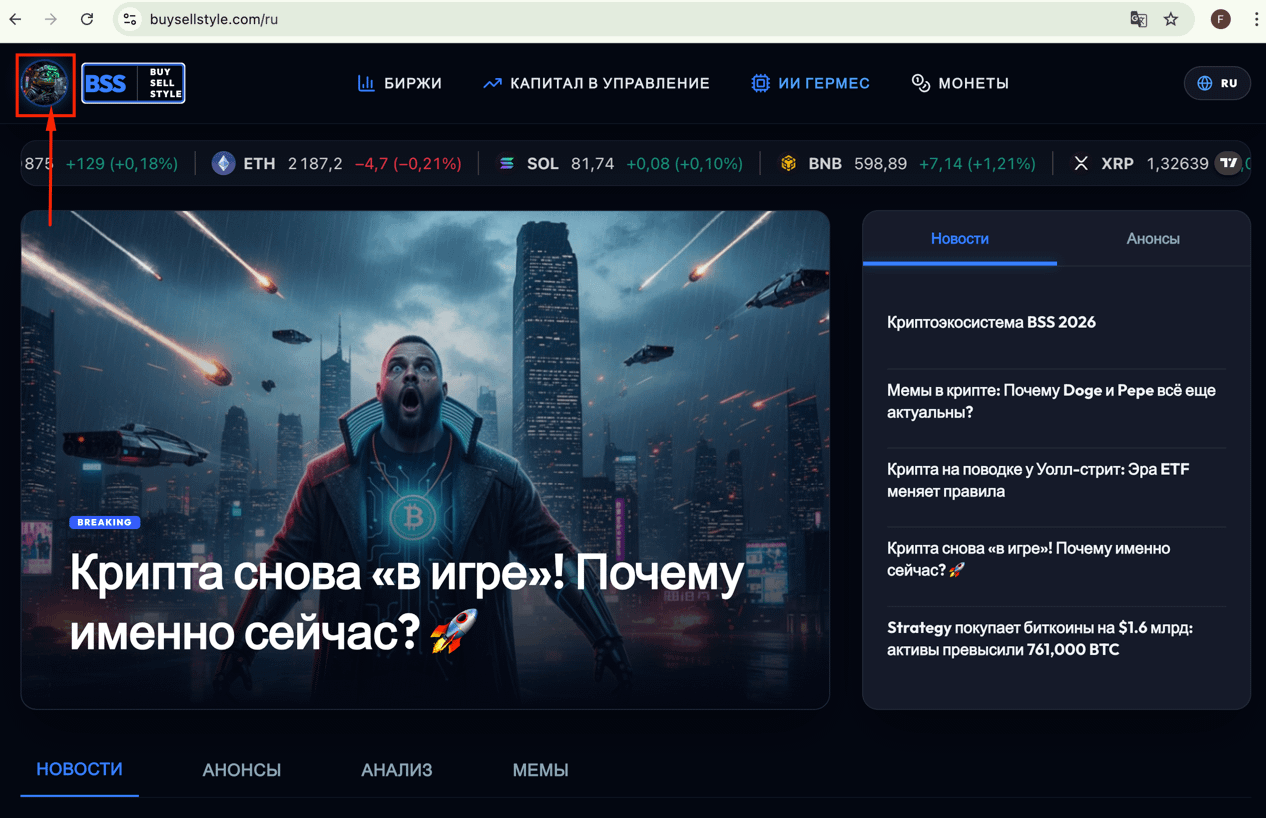Click the BSS round emblem logo
Image resolution: width=1267 pixels, height=818 pixels.
(45, 85)
